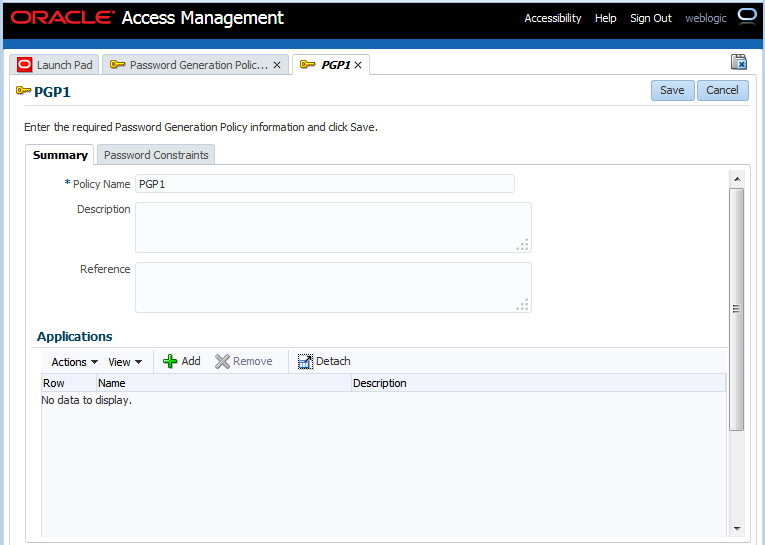Click the resize grip of Reference box

[x=523, y=305]
